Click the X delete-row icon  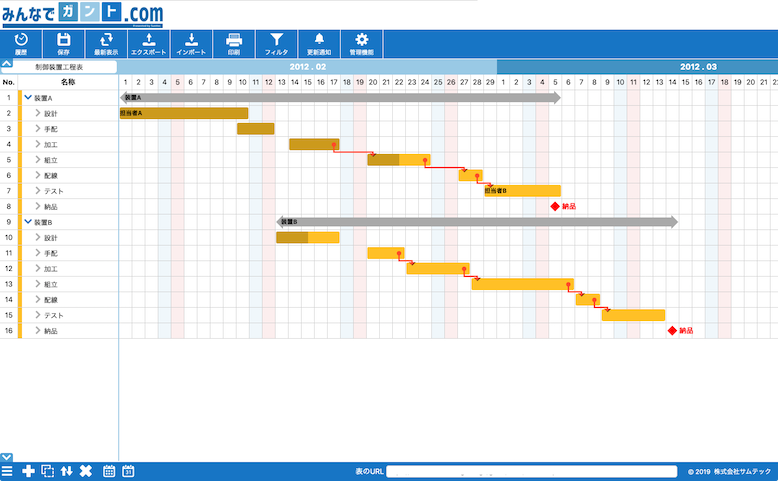pos(86,471)
